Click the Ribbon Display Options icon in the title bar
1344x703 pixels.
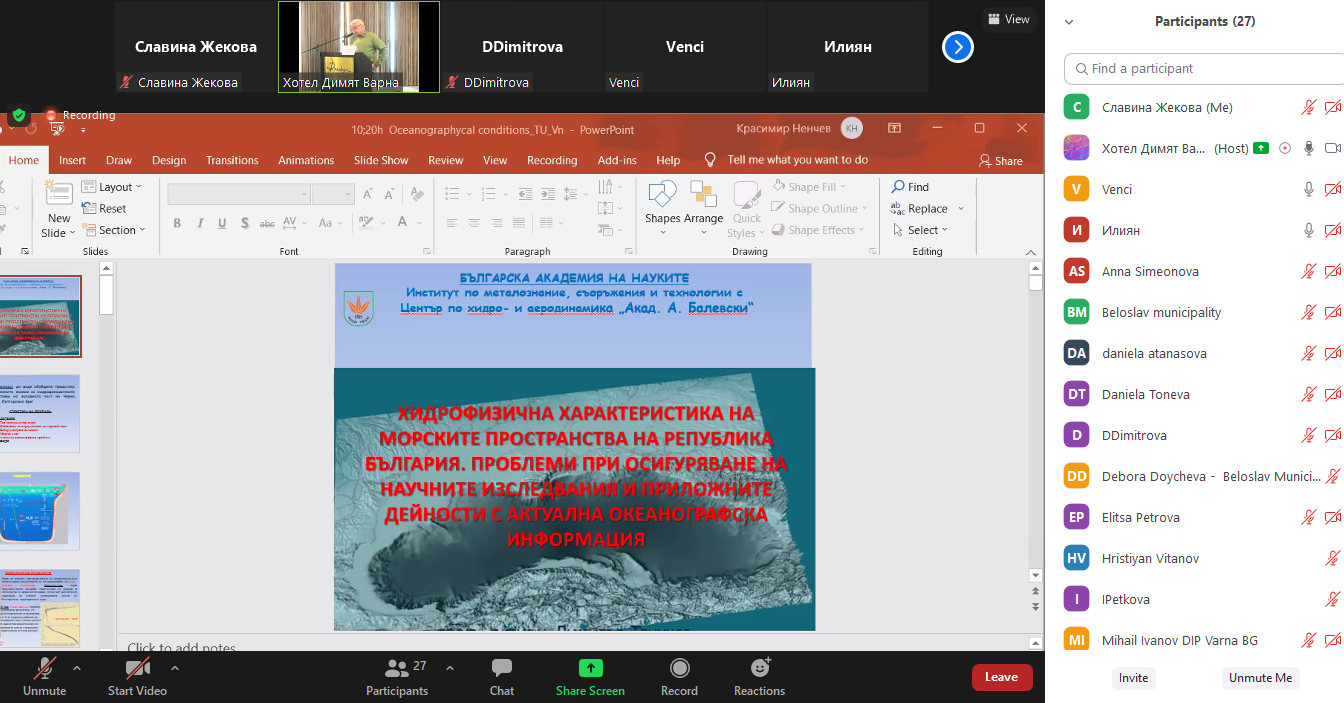pos(895,128)
